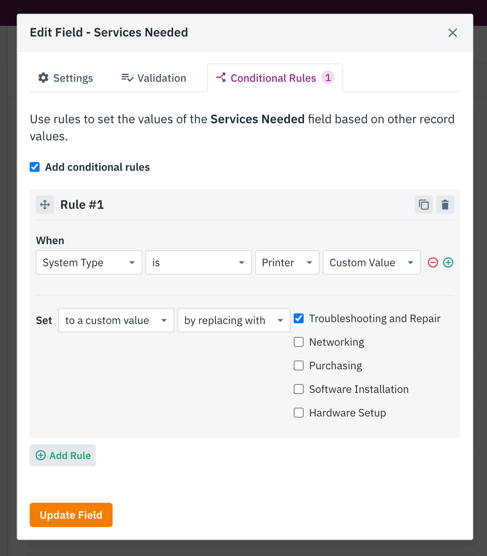Remove the condition with the red minus icon
The image size is (487, 556).
click(433, 262)
